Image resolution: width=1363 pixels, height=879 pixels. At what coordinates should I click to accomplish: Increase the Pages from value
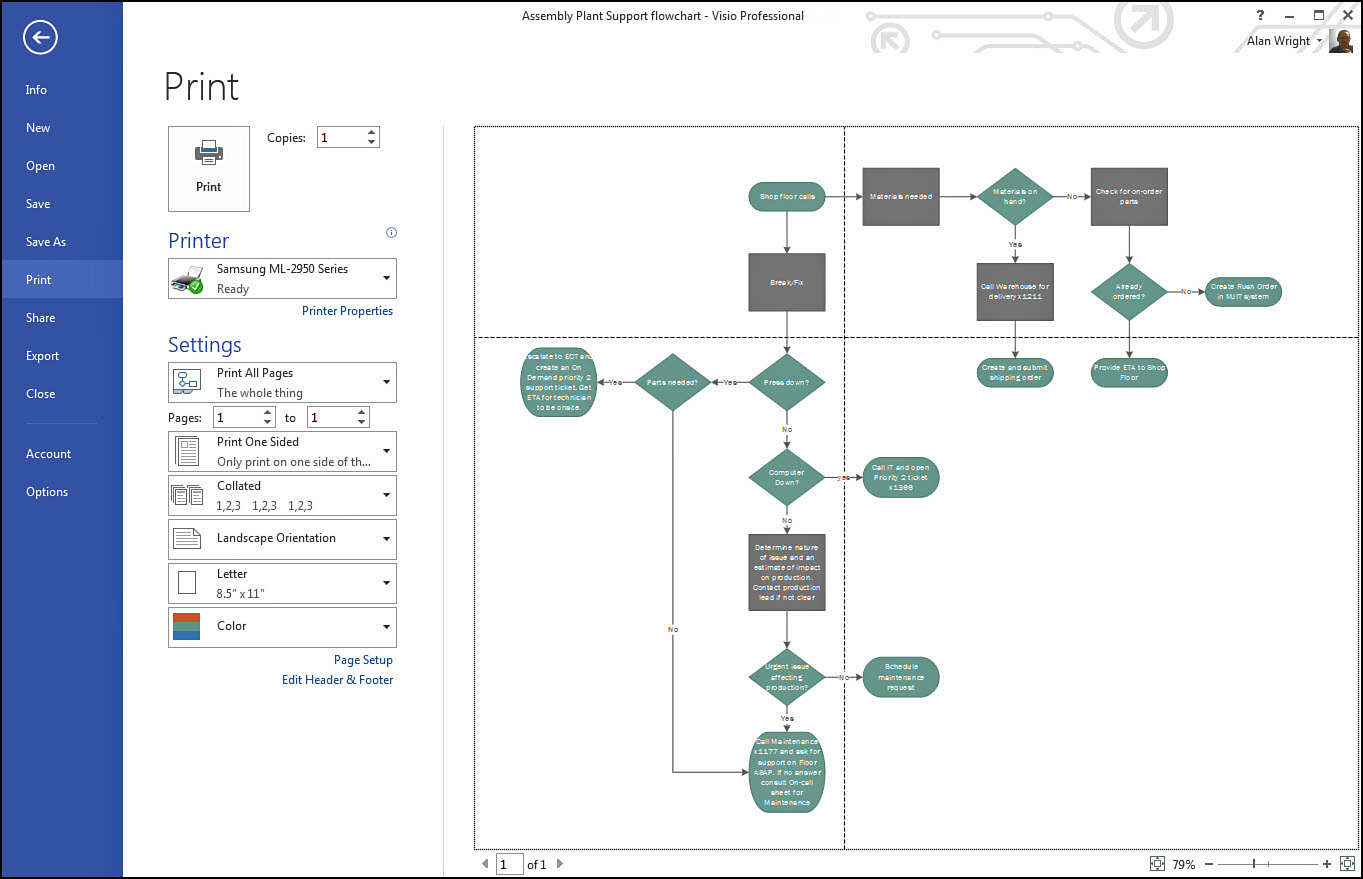pos(268,413)
